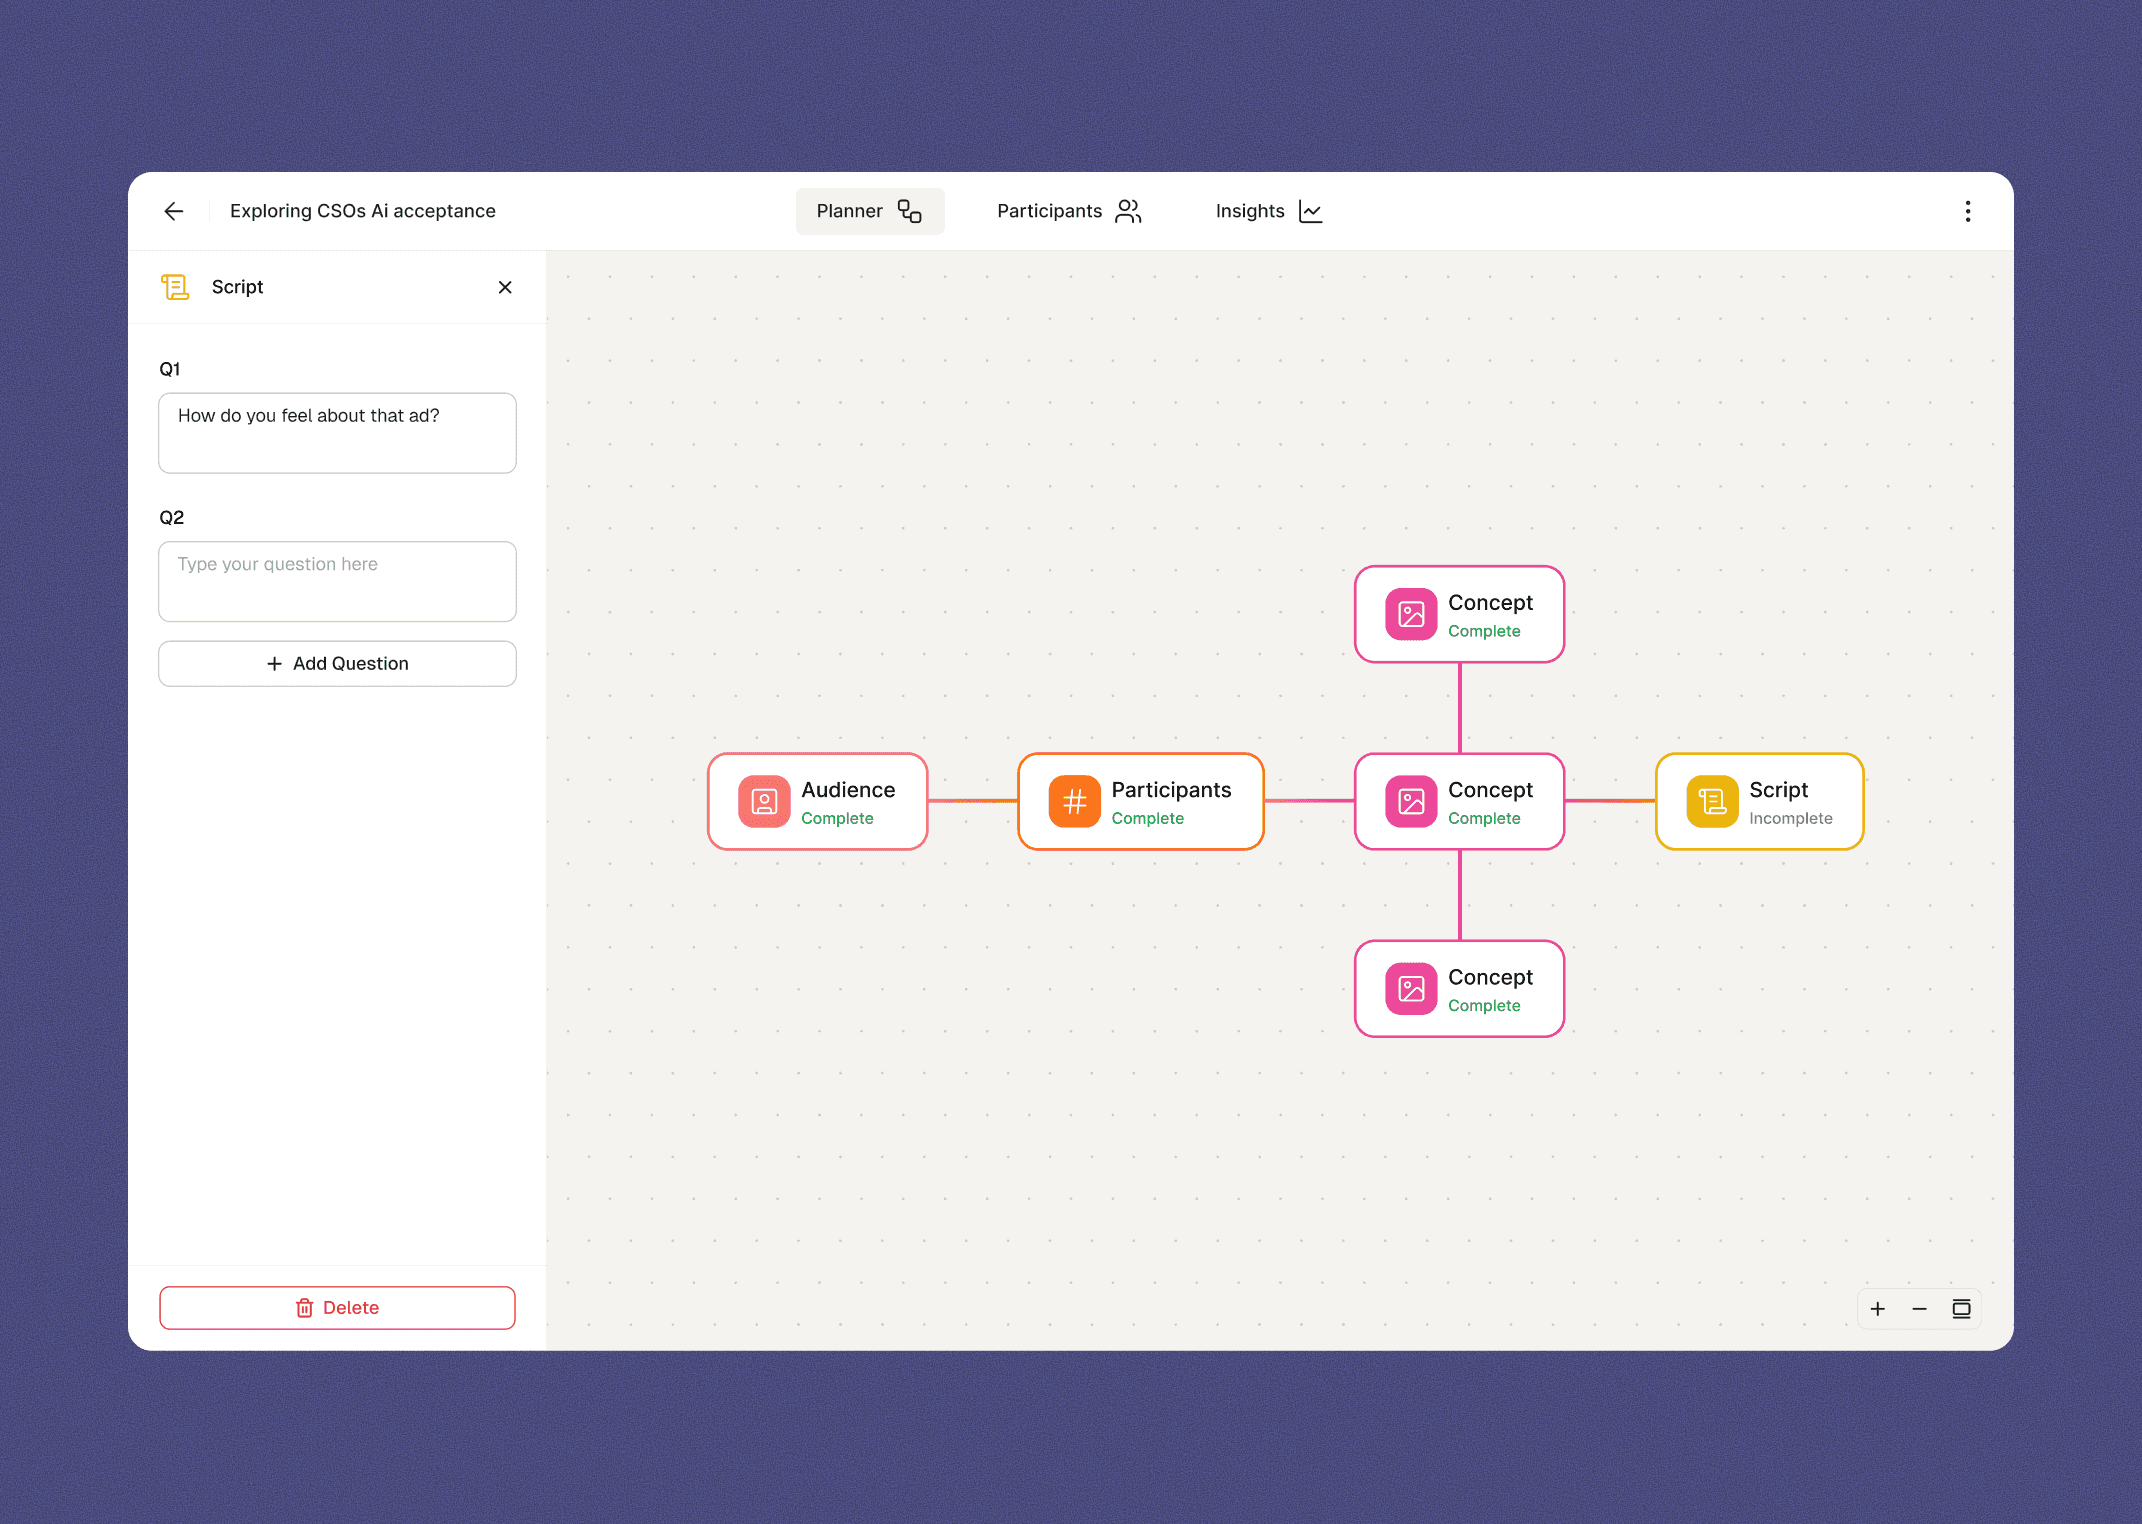2142x1524 pixels.
Task: Click the canvas zoom in plus icon
Action: coord(1877,1309)
